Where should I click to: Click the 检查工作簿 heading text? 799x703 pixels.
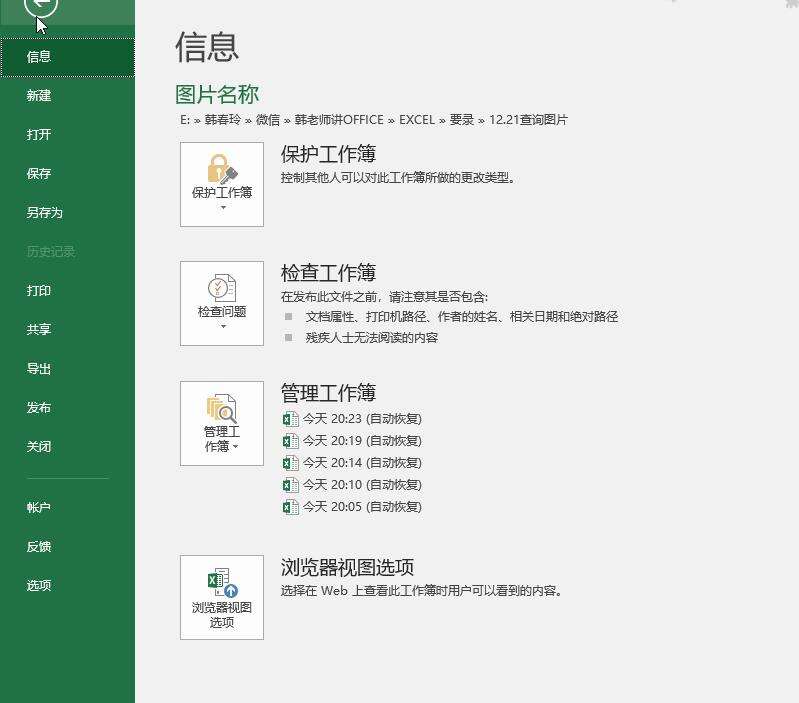point(328,273)
